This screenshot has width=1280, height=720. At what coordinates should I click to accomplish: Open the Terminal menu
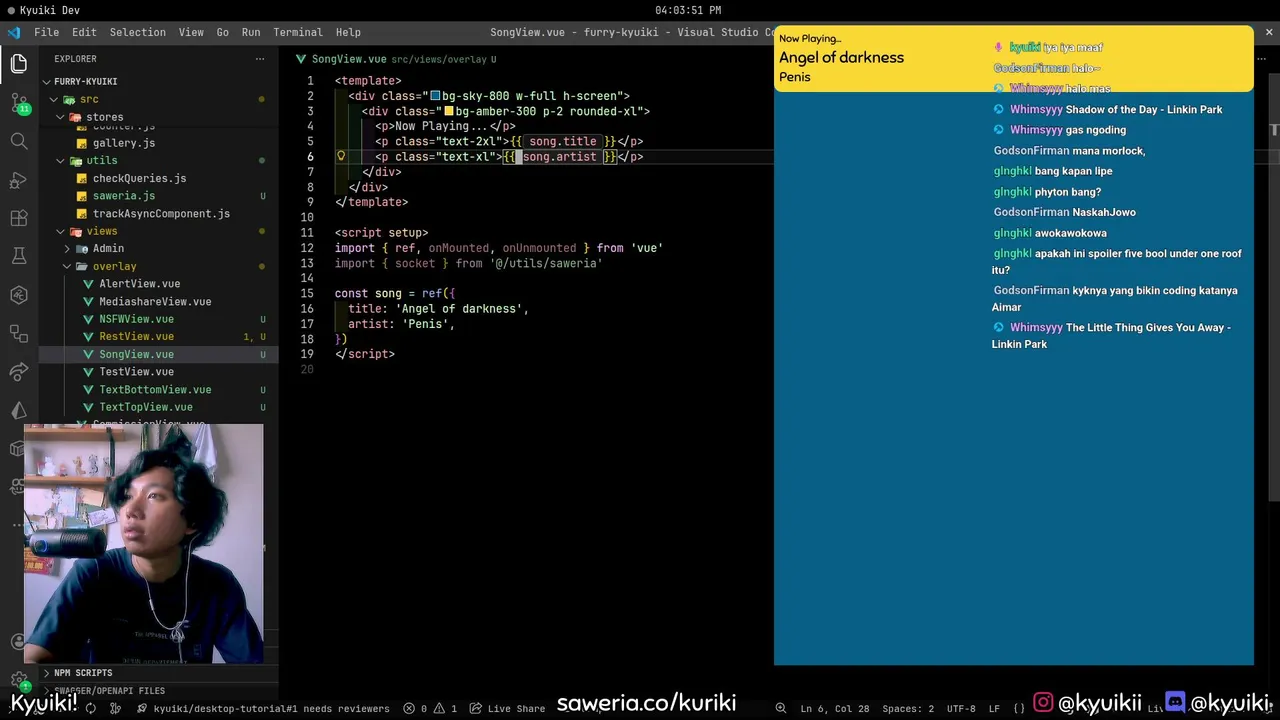tap(298, 32)
